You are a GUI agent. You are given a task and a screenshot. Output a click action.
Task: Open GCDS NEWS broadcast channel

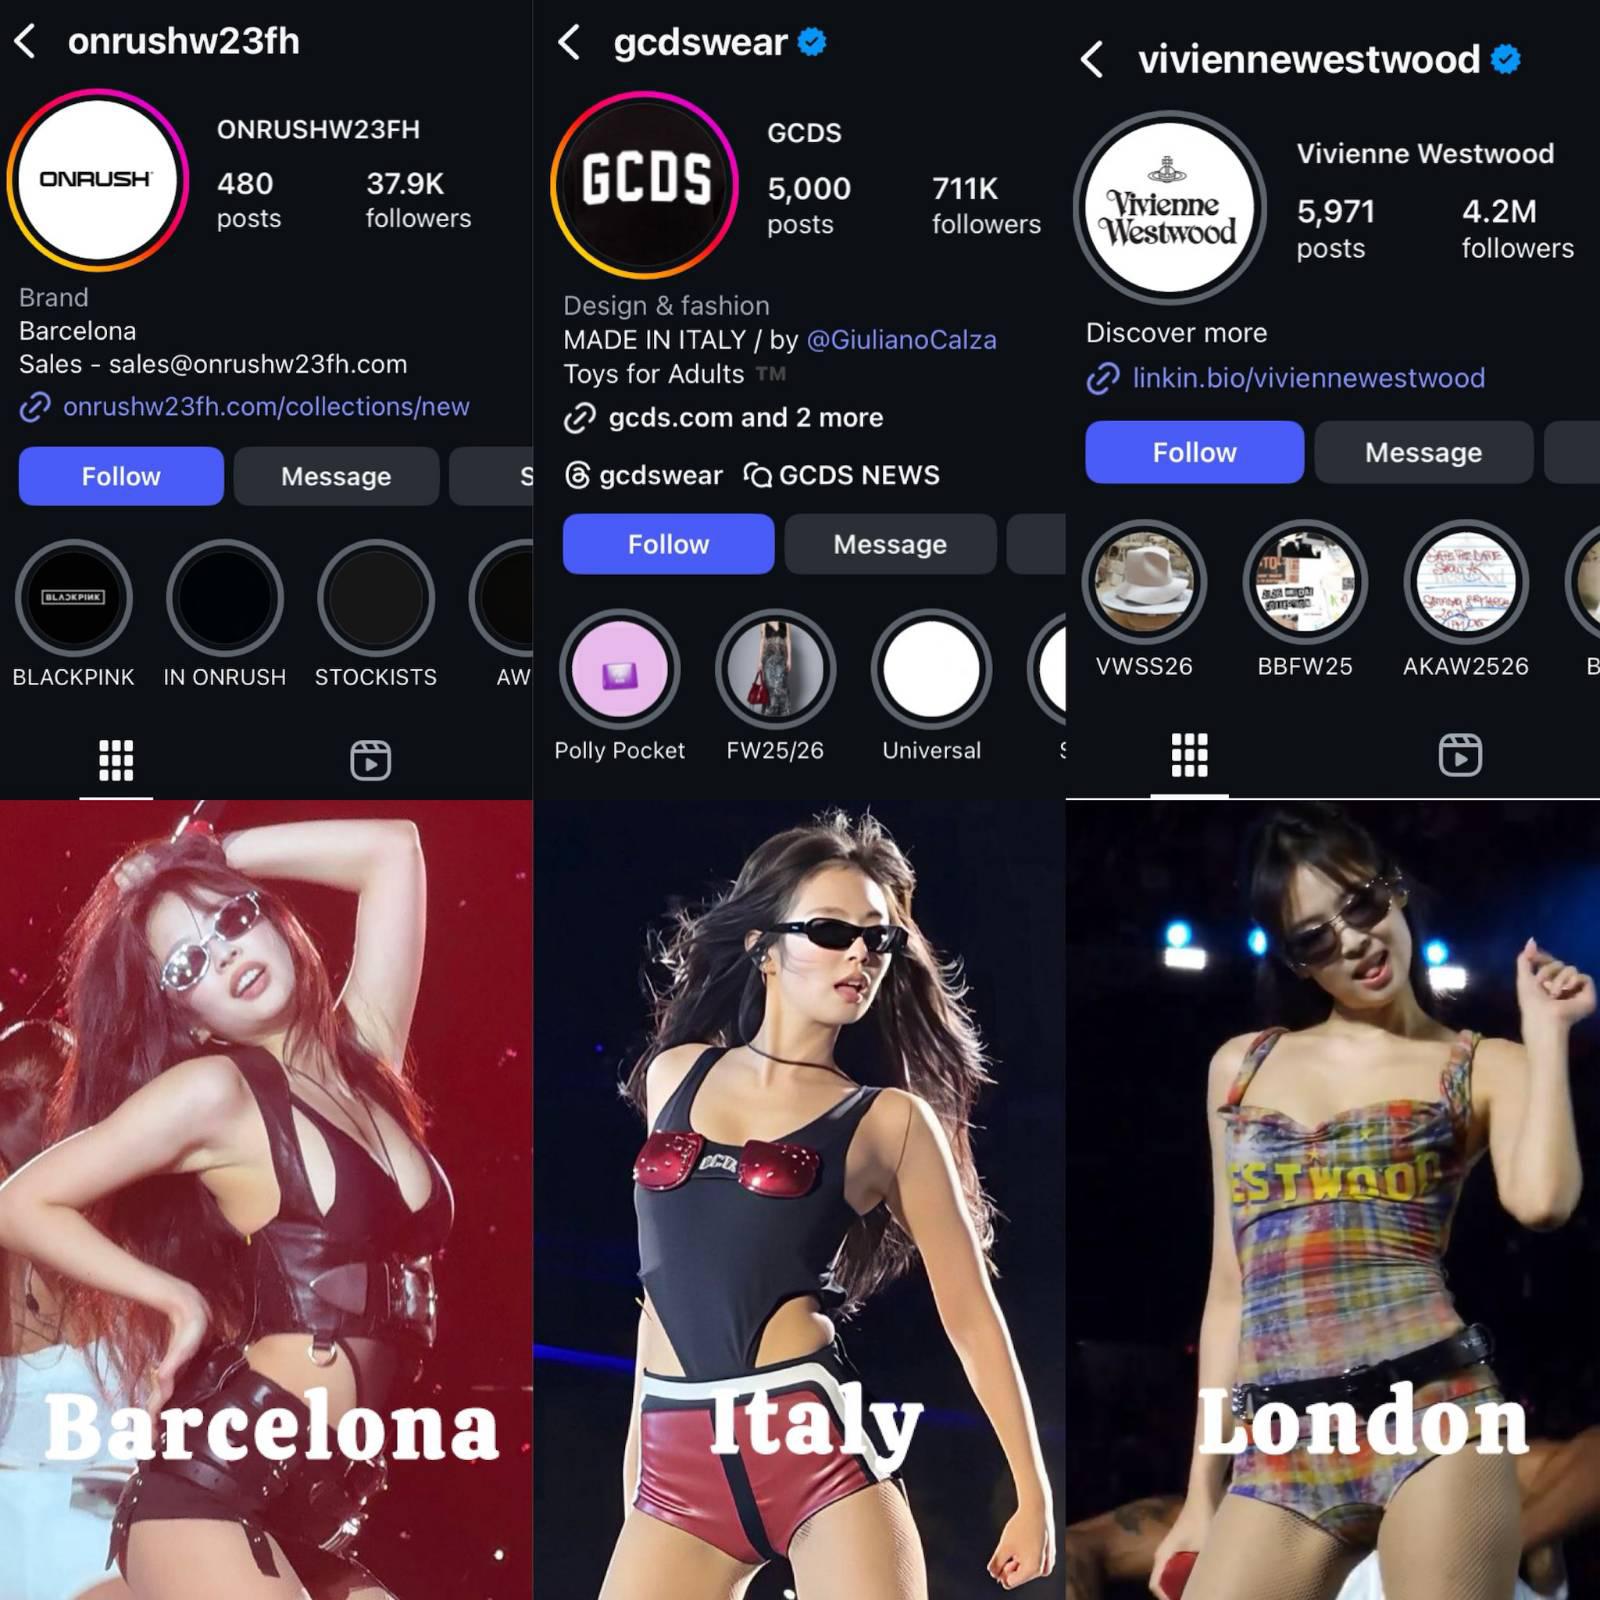tap(841, 475)
